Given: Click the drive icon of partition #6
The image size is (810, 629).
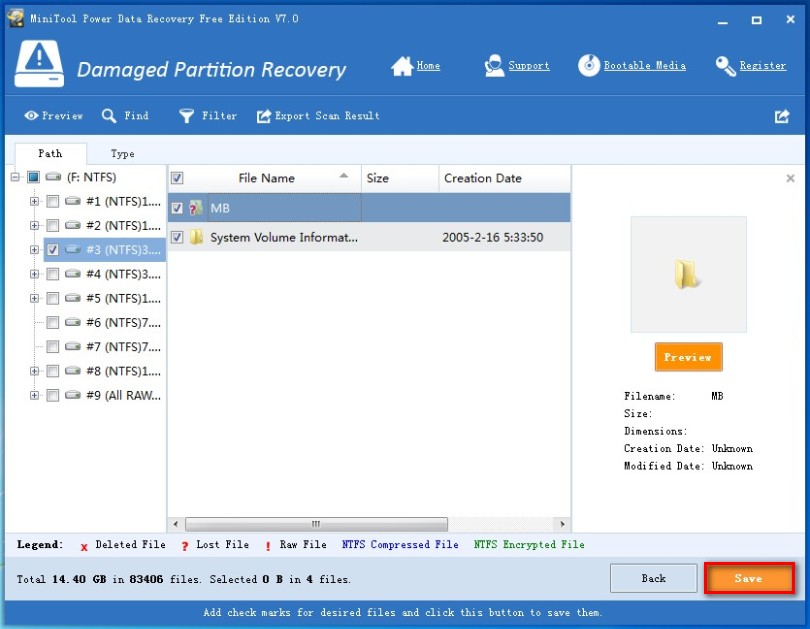Looking at the screenshot, I should point(73,322).
